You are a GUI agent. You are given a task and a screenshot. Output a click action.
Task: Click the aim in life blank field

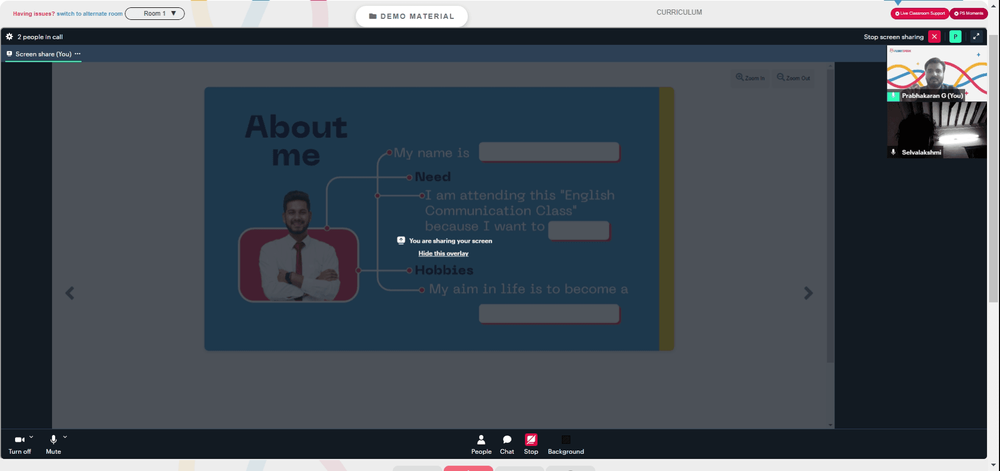pos(549,314)
